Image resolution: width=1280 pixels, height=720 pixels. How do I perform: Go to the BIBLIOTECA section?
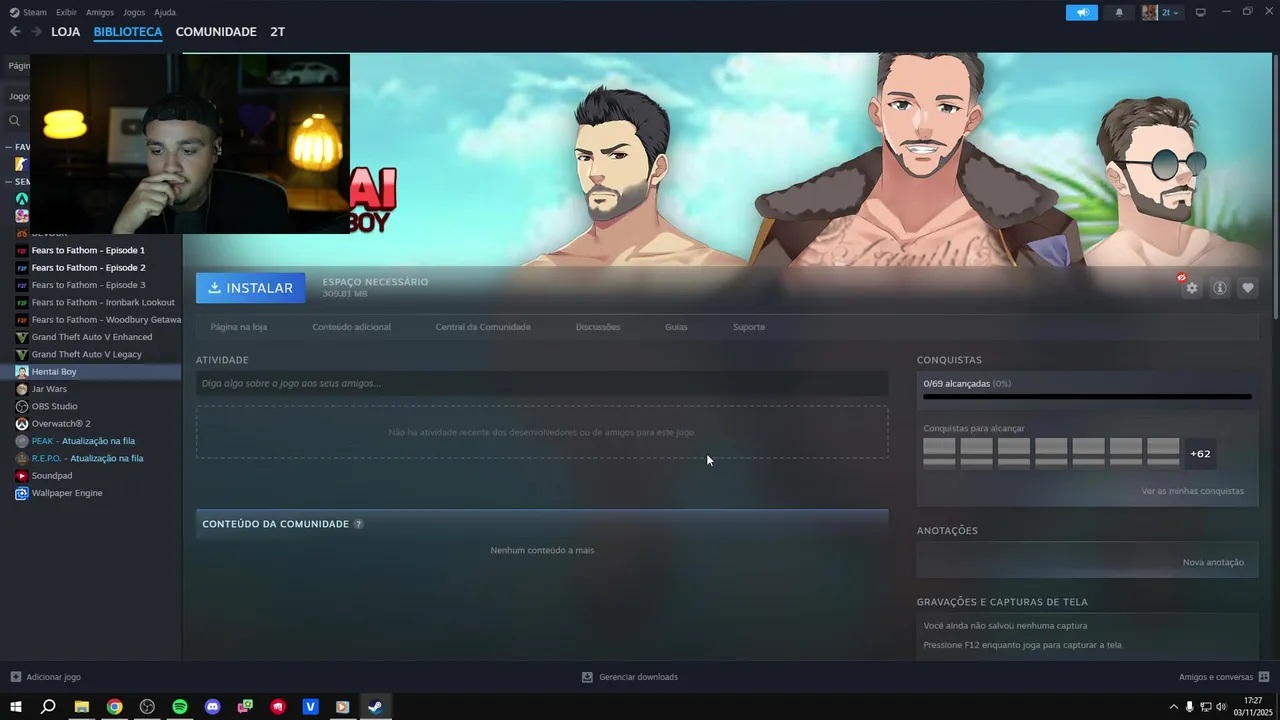(128, 32)
